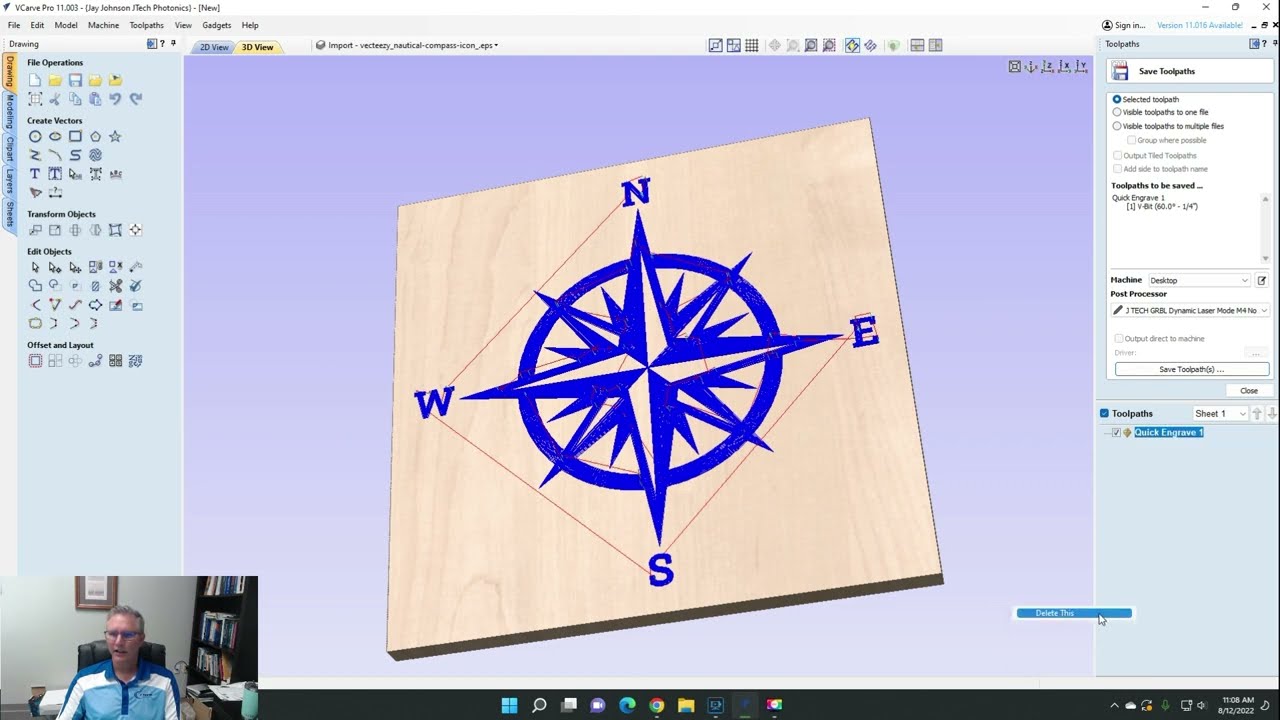Screen dimensions: 1280x720
Task: Choose the Selection arrow tool in Edit Objects
Action: point(35,267)
